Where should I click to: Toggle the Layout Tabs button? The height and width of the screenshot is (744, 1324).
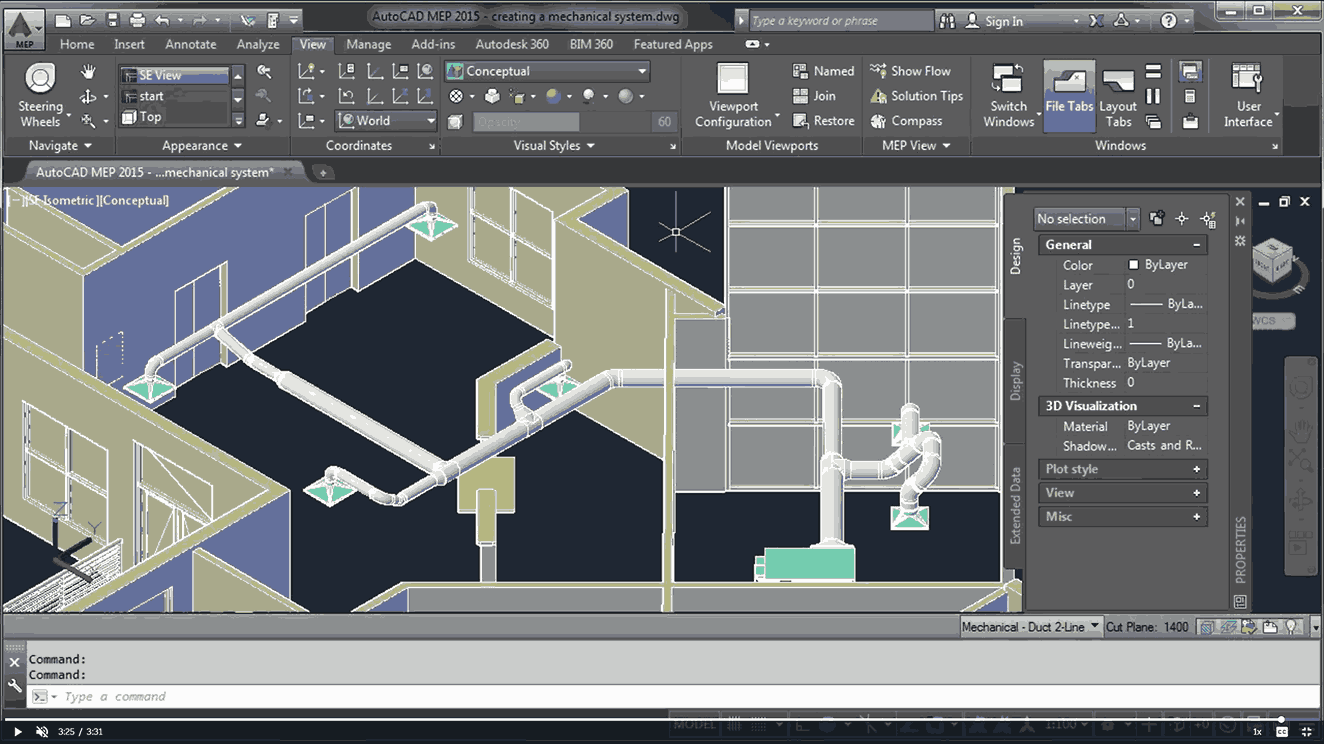(1118, 96)
